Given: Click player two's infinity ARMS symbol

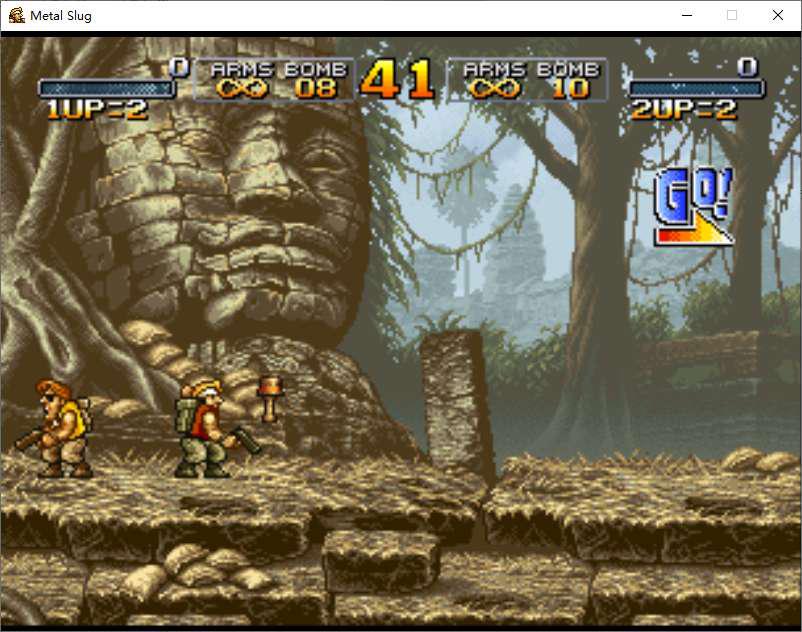Looking at the screenshot, I should coord(492,88).
